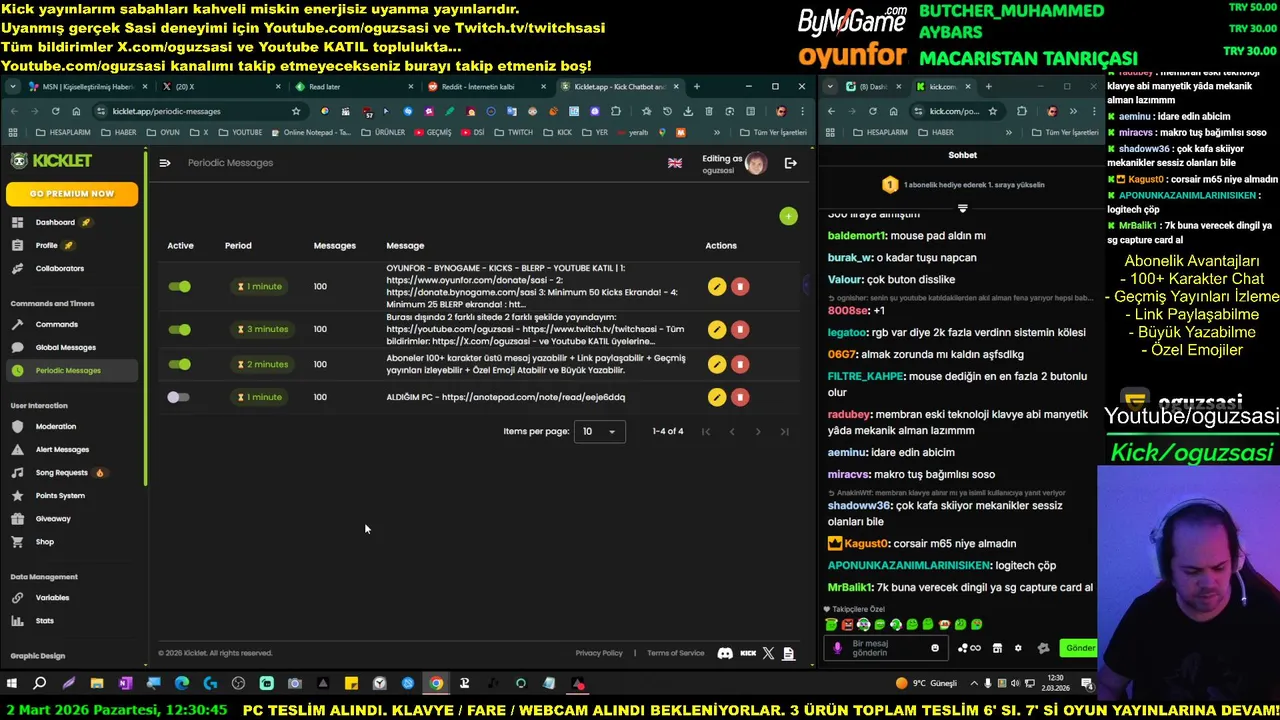The image size is (1280, 720).
Task: Edit the 3 minutes message row
Action: tap(716, 329)
